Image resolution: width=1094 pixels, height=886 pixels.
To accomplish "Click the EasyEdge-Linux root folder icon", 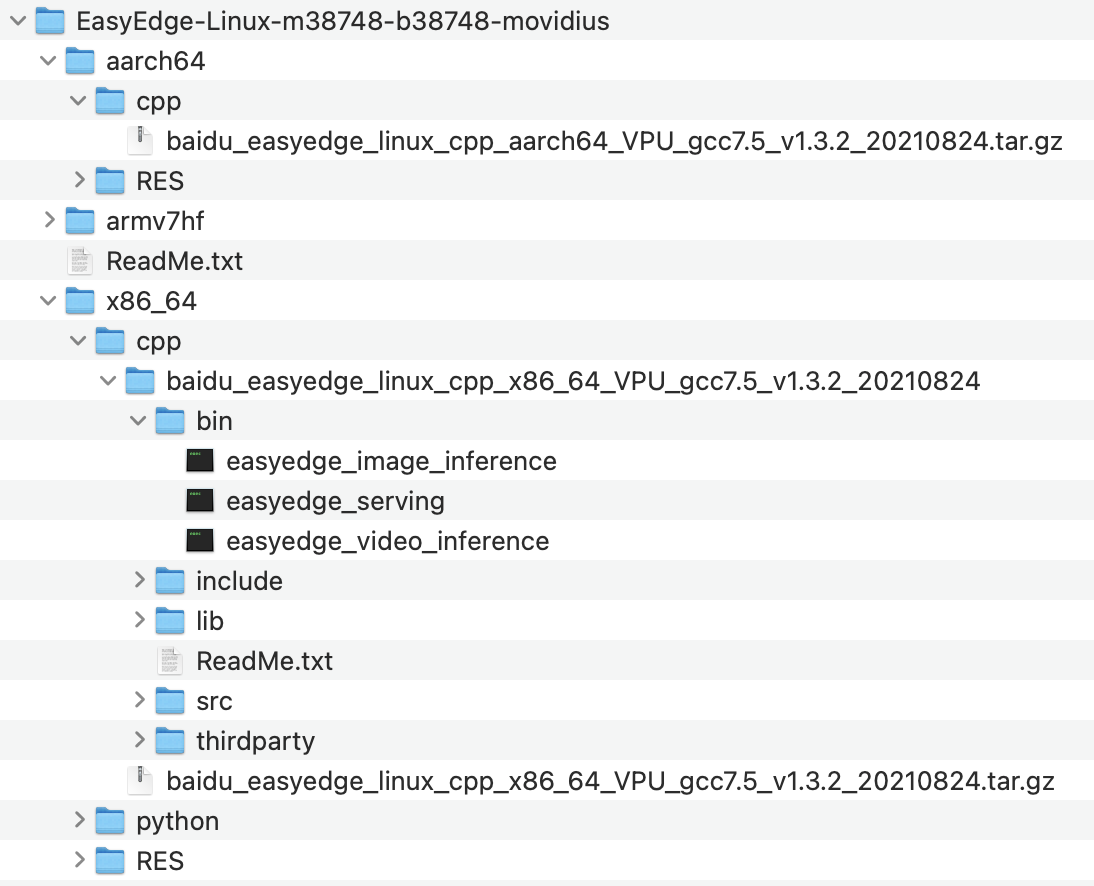I will click(x=50, y=21).
